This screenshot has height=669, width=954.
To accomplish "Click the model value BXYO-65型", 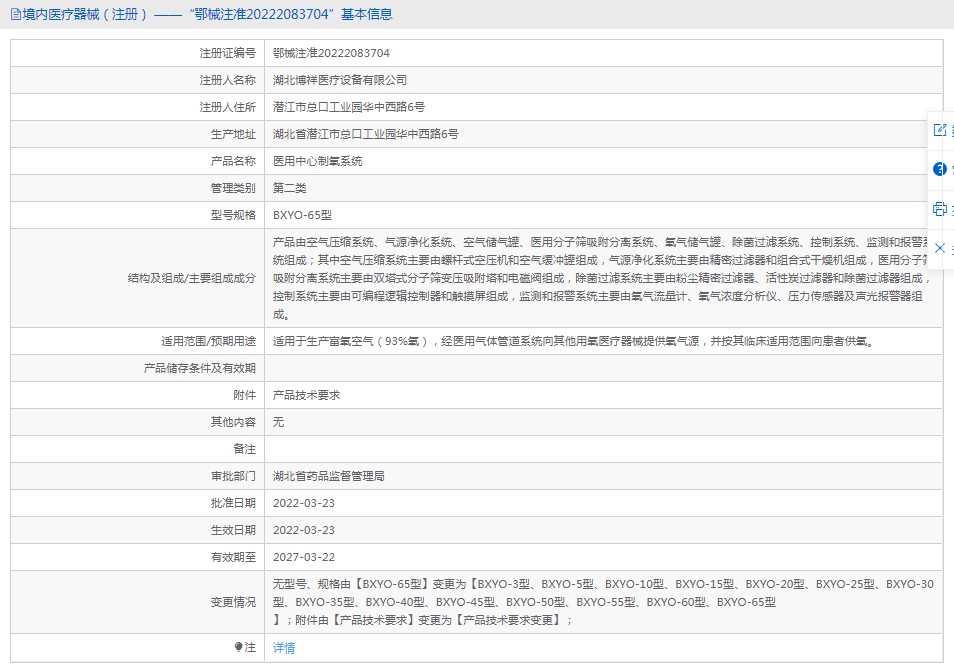I will coord(302,215).
